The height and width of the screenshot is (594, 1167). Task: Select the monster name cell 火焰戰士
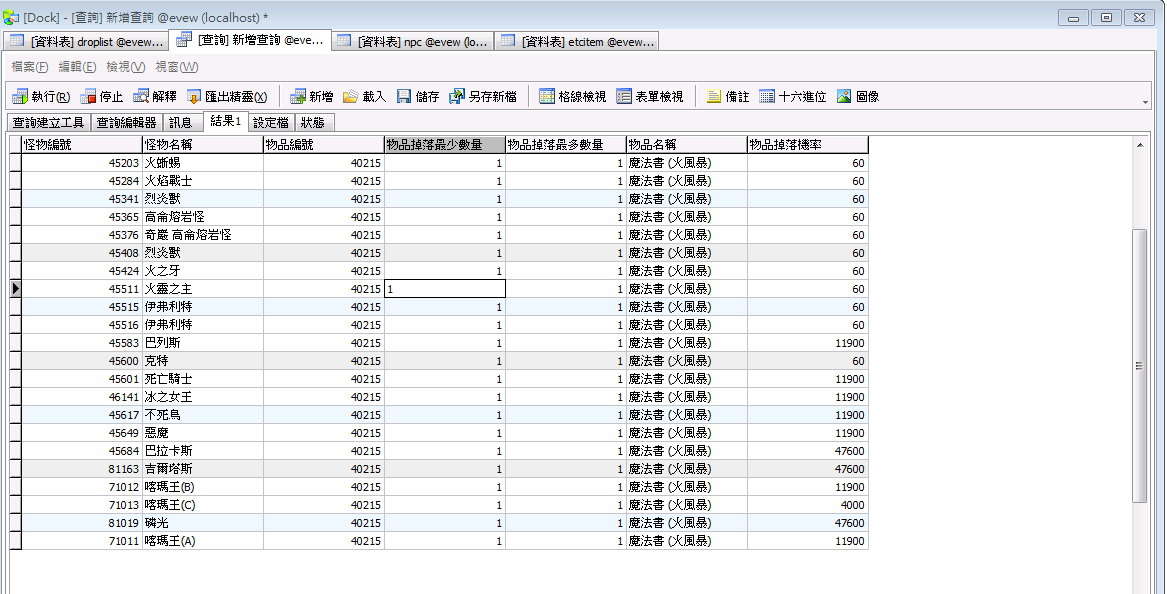pos(202,181)
